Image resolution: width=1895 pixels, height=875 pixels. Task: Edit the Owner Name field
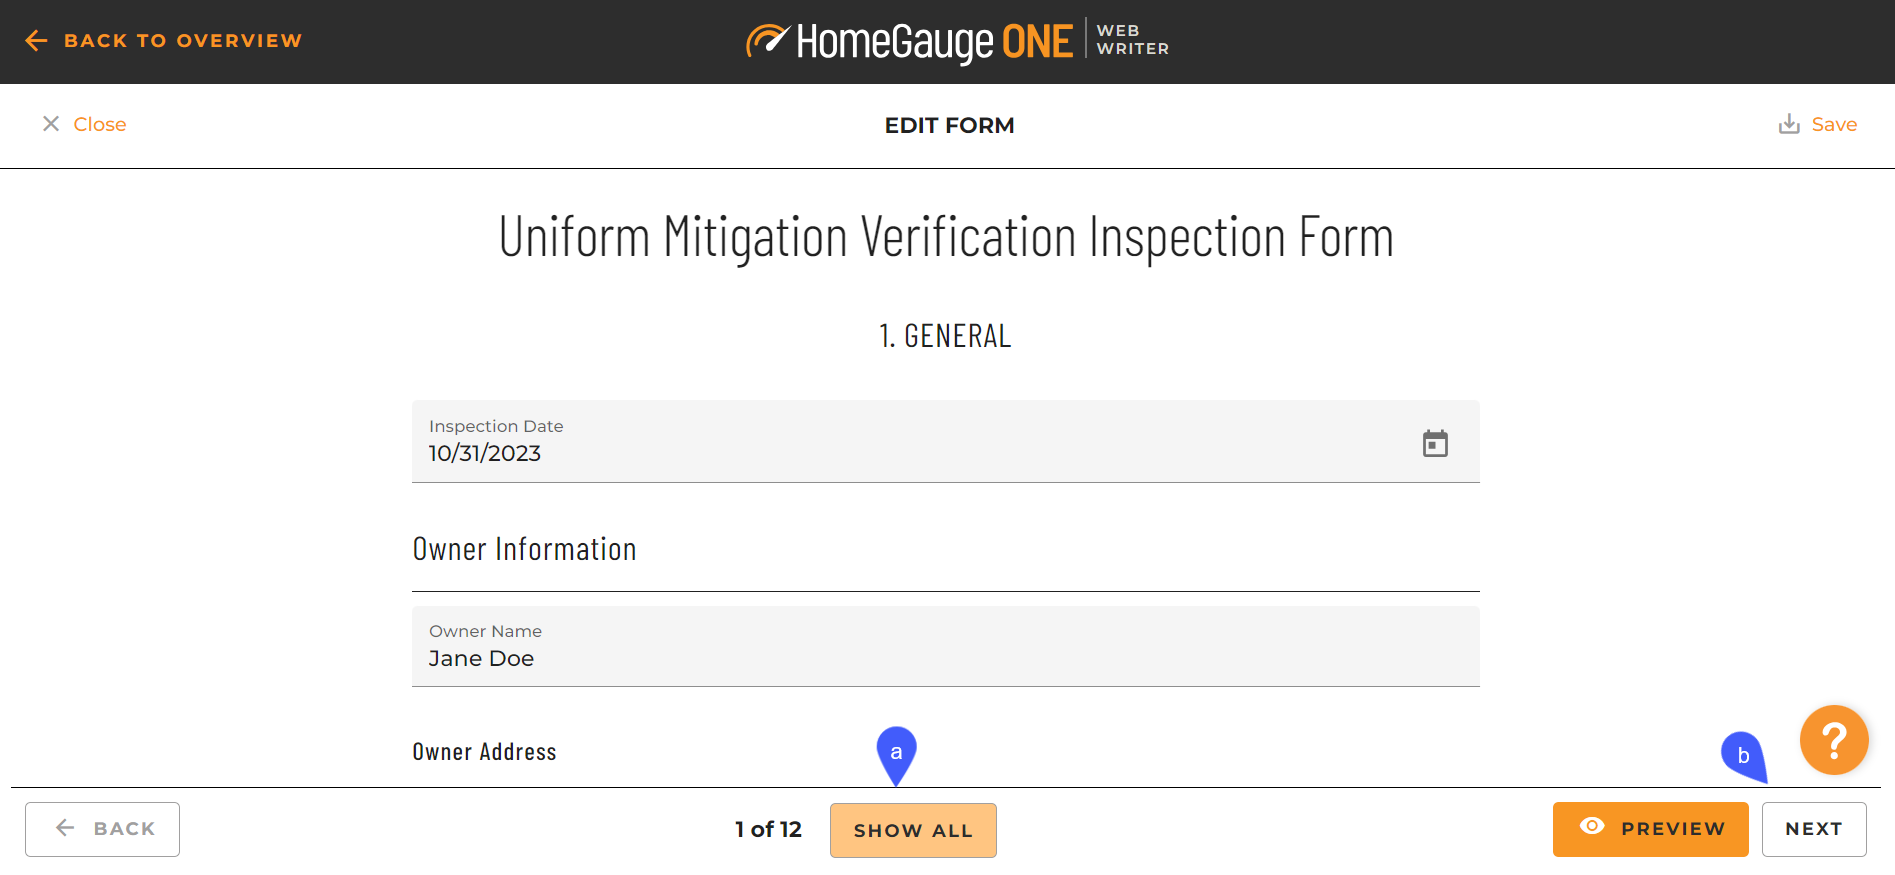point(945,646)
